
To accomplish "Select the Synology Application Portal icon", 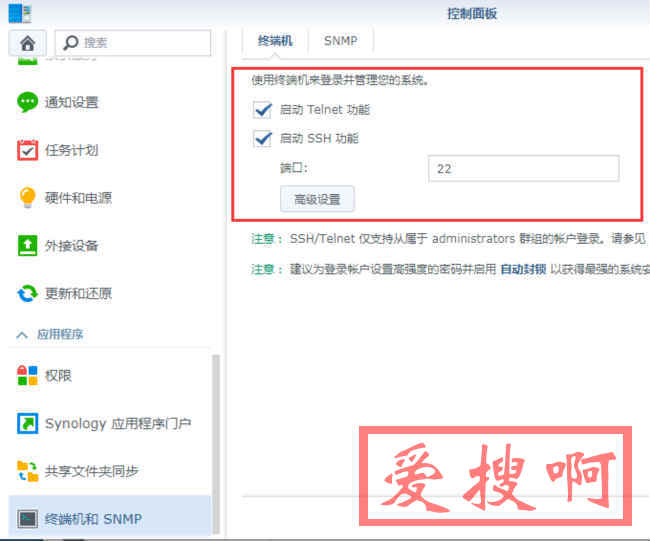I will pos(28,424).
